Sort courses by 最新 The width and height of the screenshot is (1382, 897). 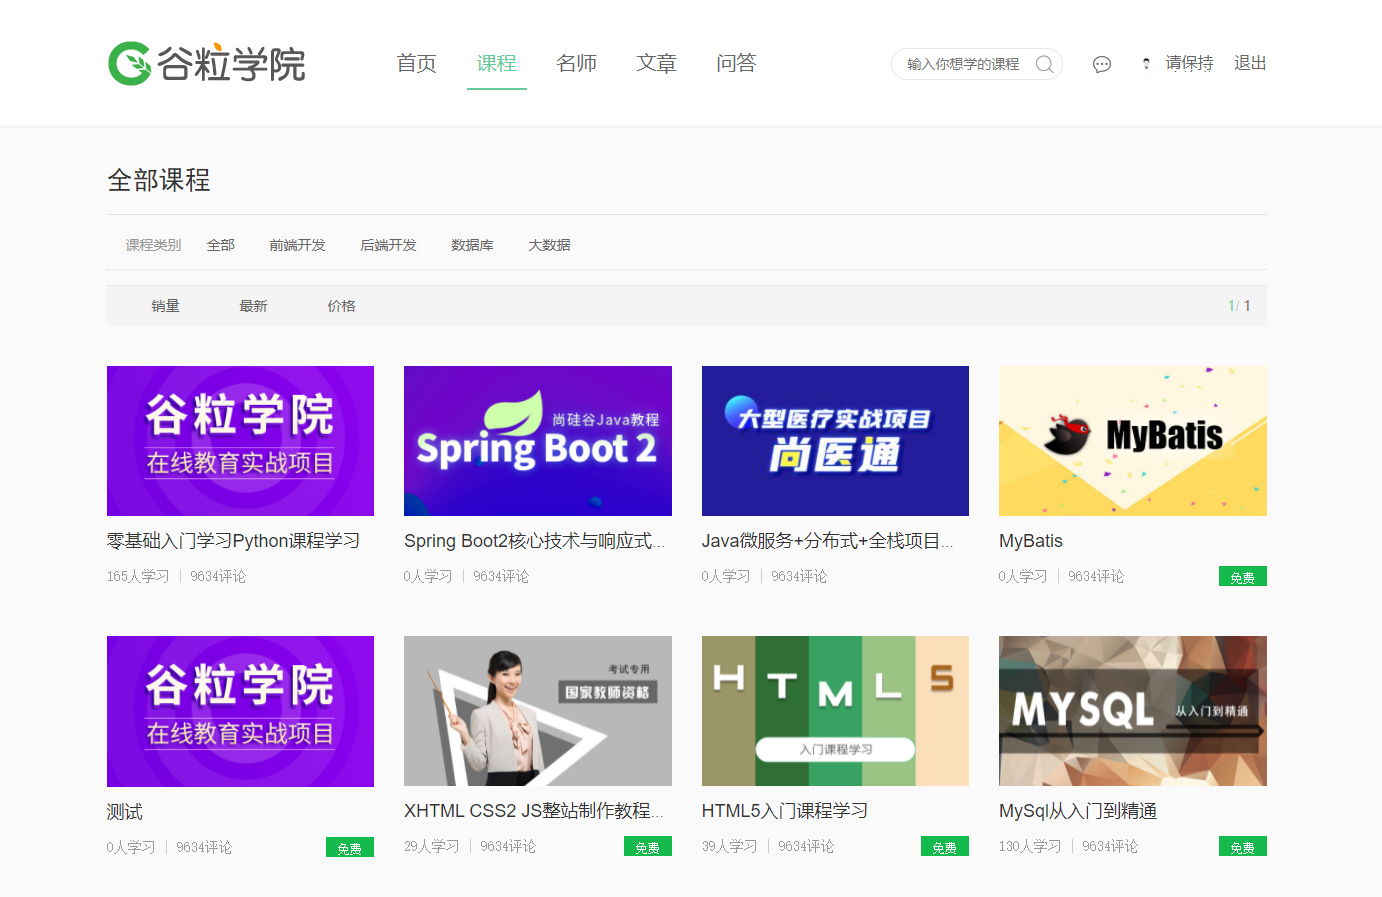254,306
